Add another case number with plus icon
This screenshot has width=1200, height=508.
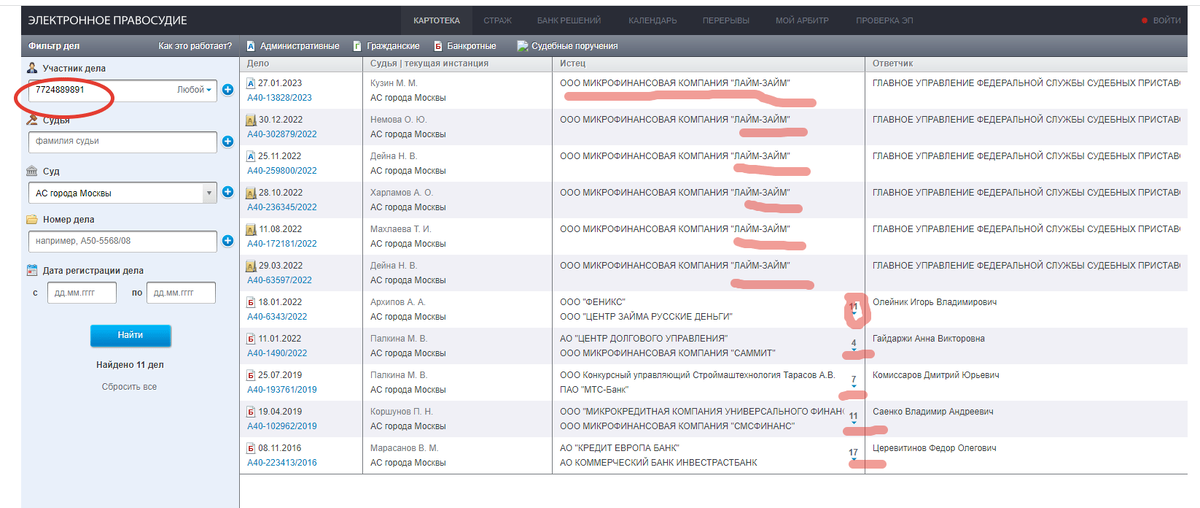(228, 241)
